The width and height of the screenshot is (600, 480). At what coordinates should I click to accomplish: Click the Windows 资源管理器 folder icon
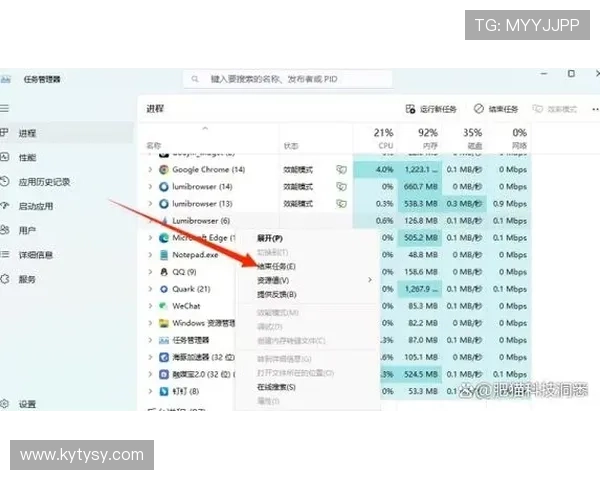click(x=164, y=323)
